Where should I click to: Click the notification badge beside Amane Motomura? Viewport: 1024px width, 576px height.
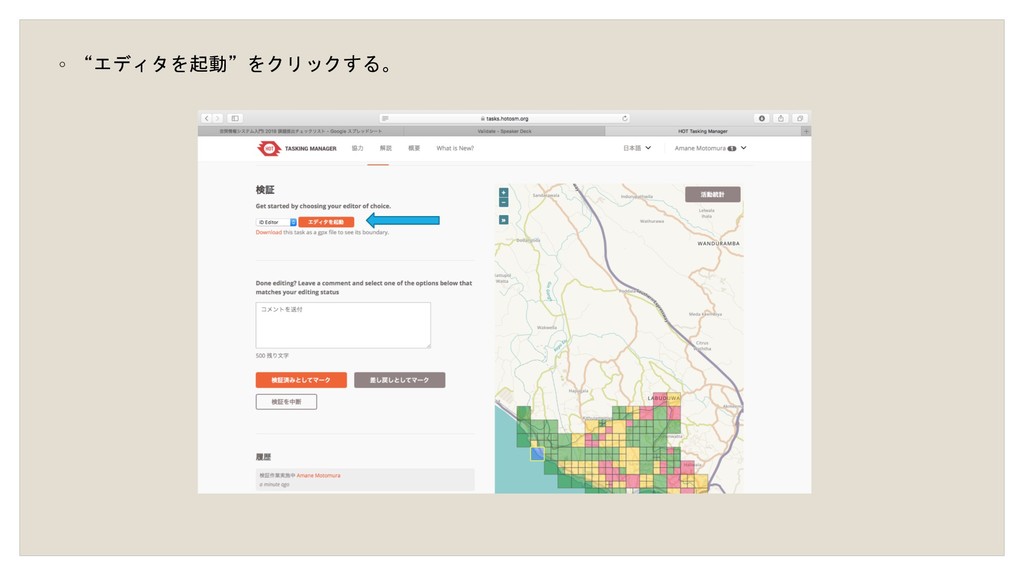tap(732, 148)
